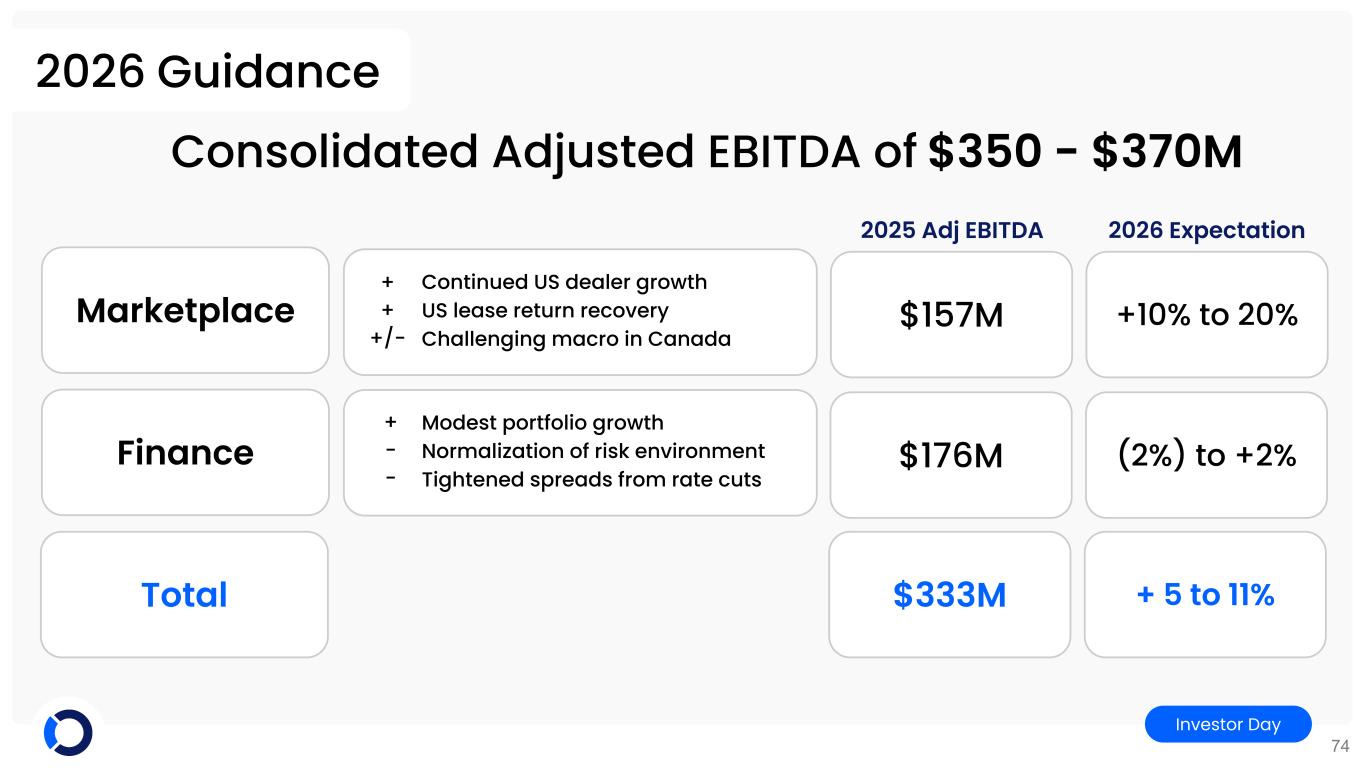Select the 2025 Adj EBITDA column header
Image resolution: width=1365 pixels, height=768 pixels.
951,230
